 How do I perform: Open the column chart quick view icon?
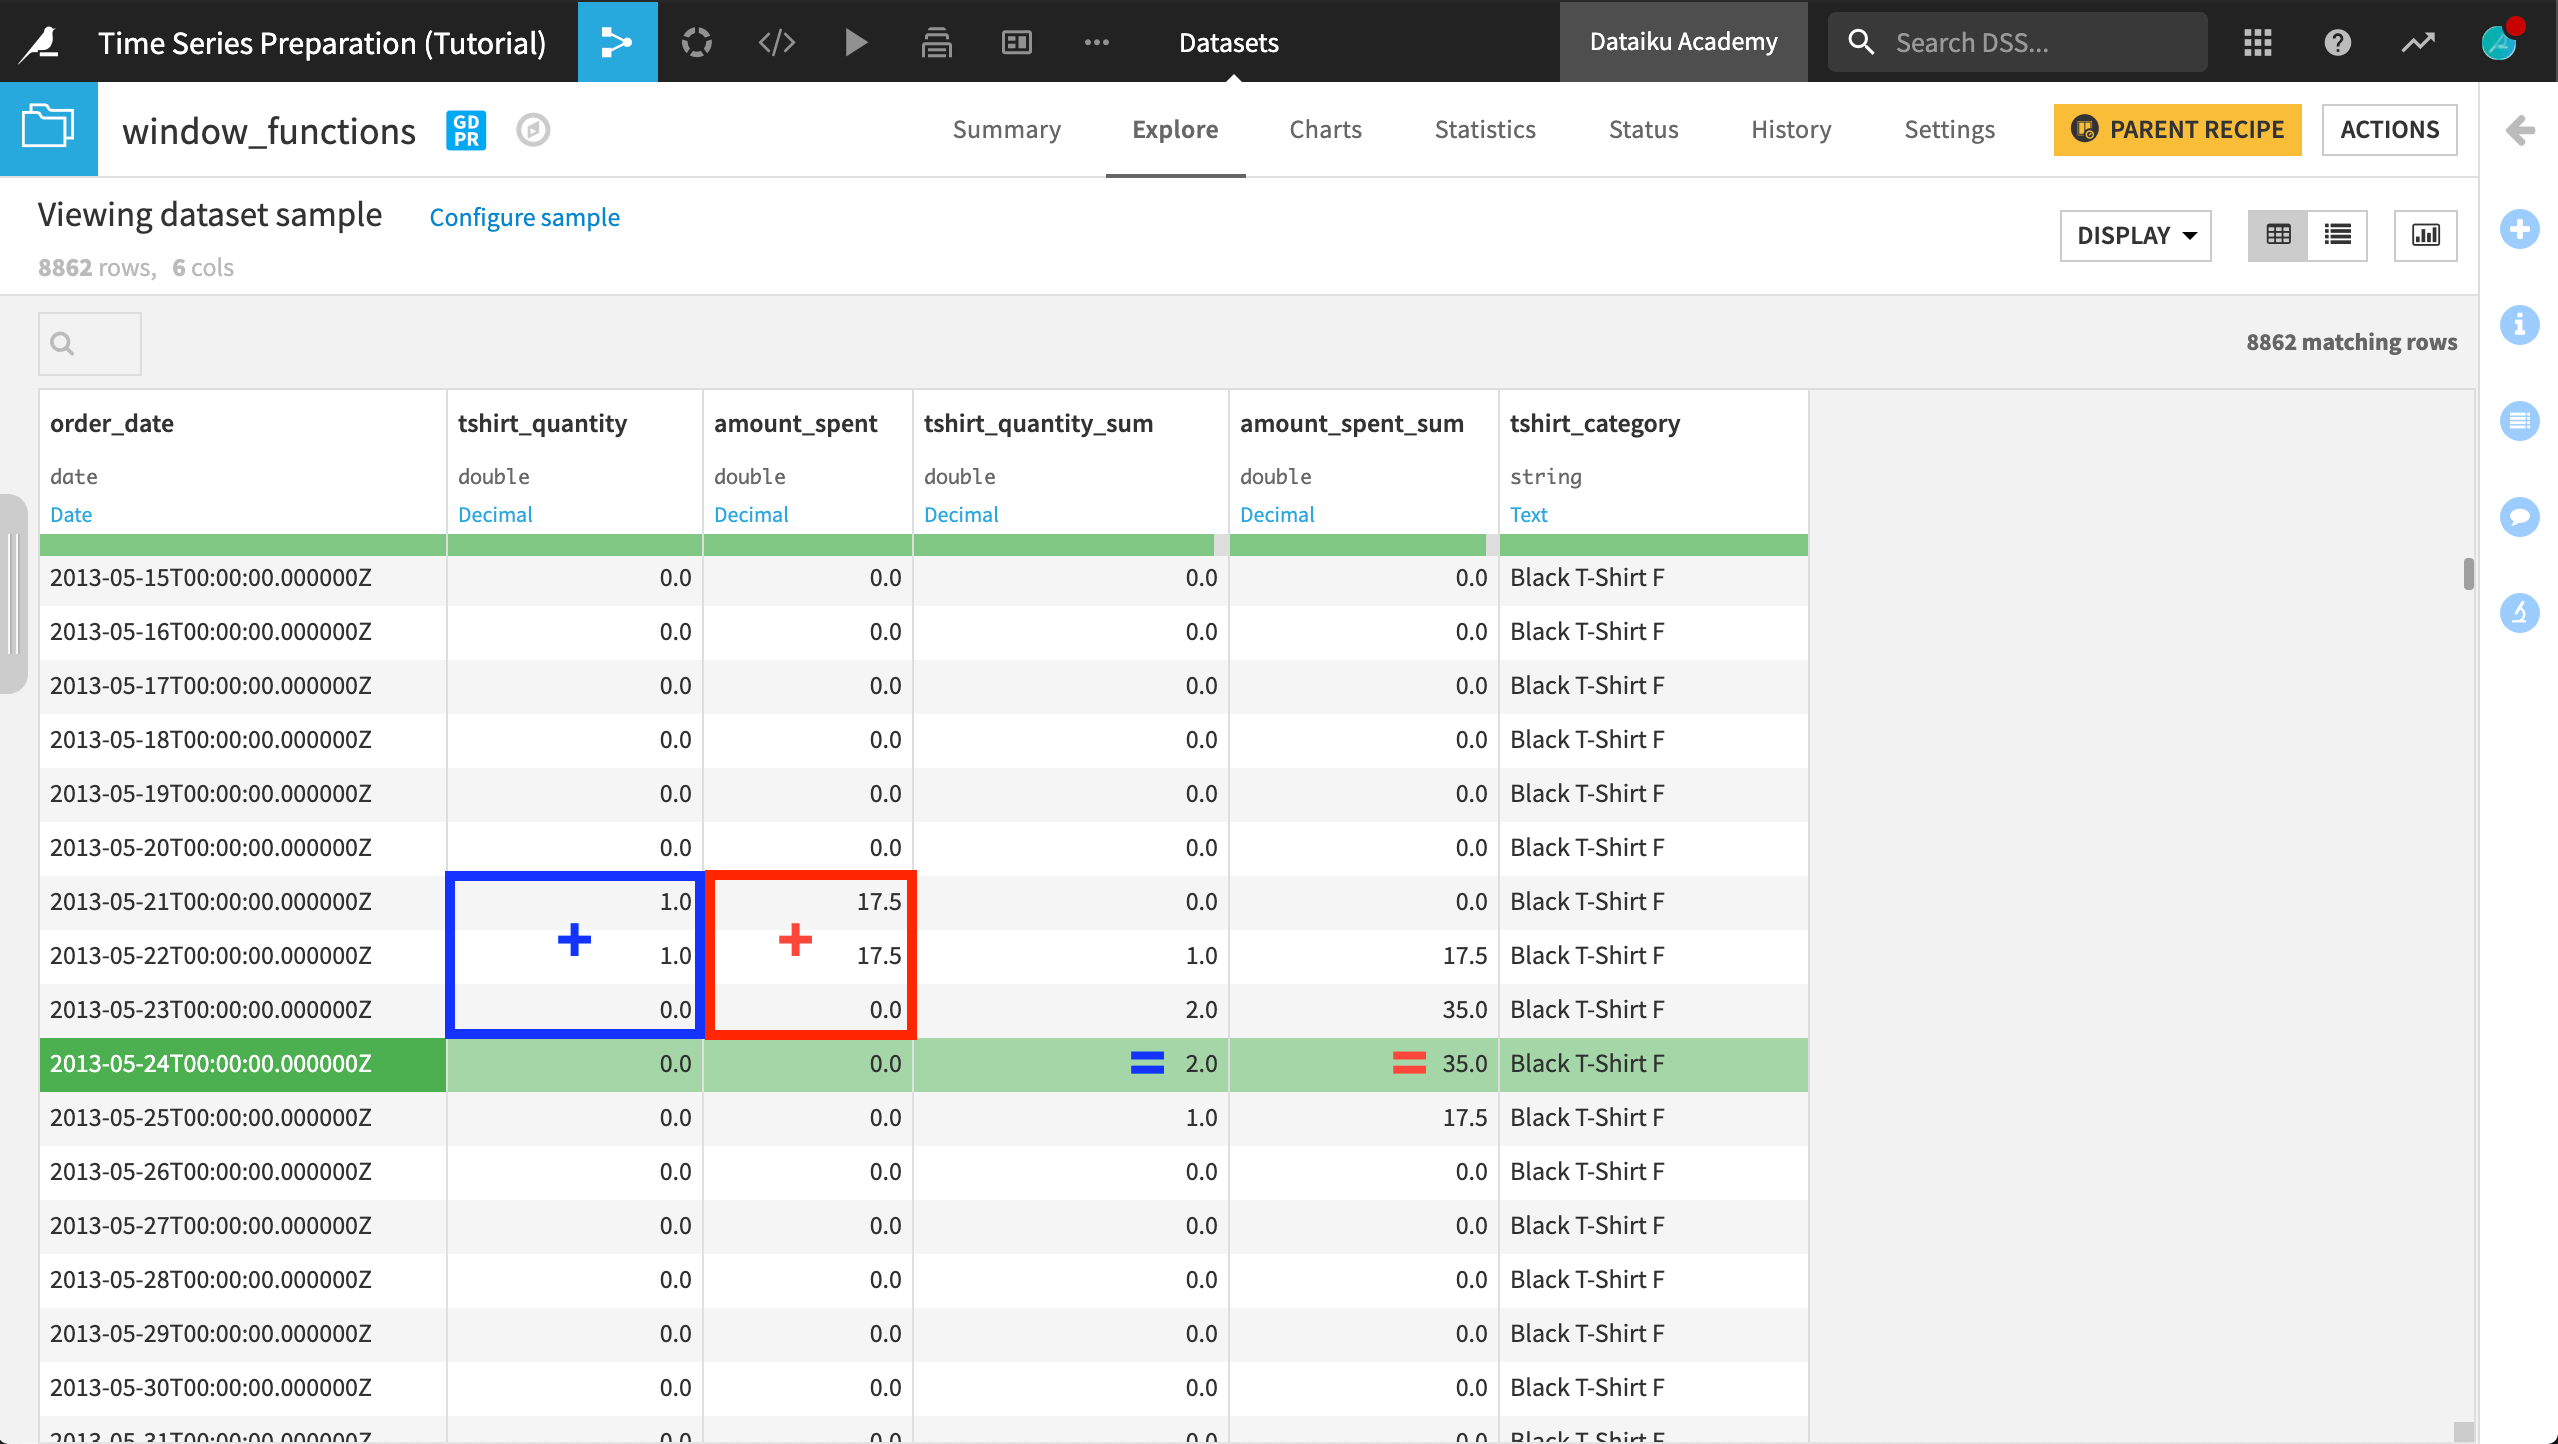(2425, 235)
